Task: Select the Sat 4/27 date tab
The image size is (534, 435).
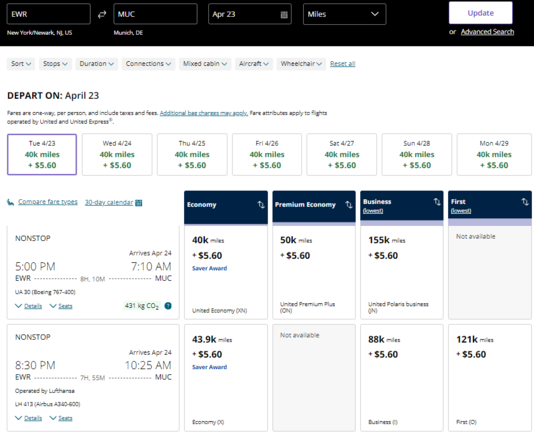Action: coord(342,154)
